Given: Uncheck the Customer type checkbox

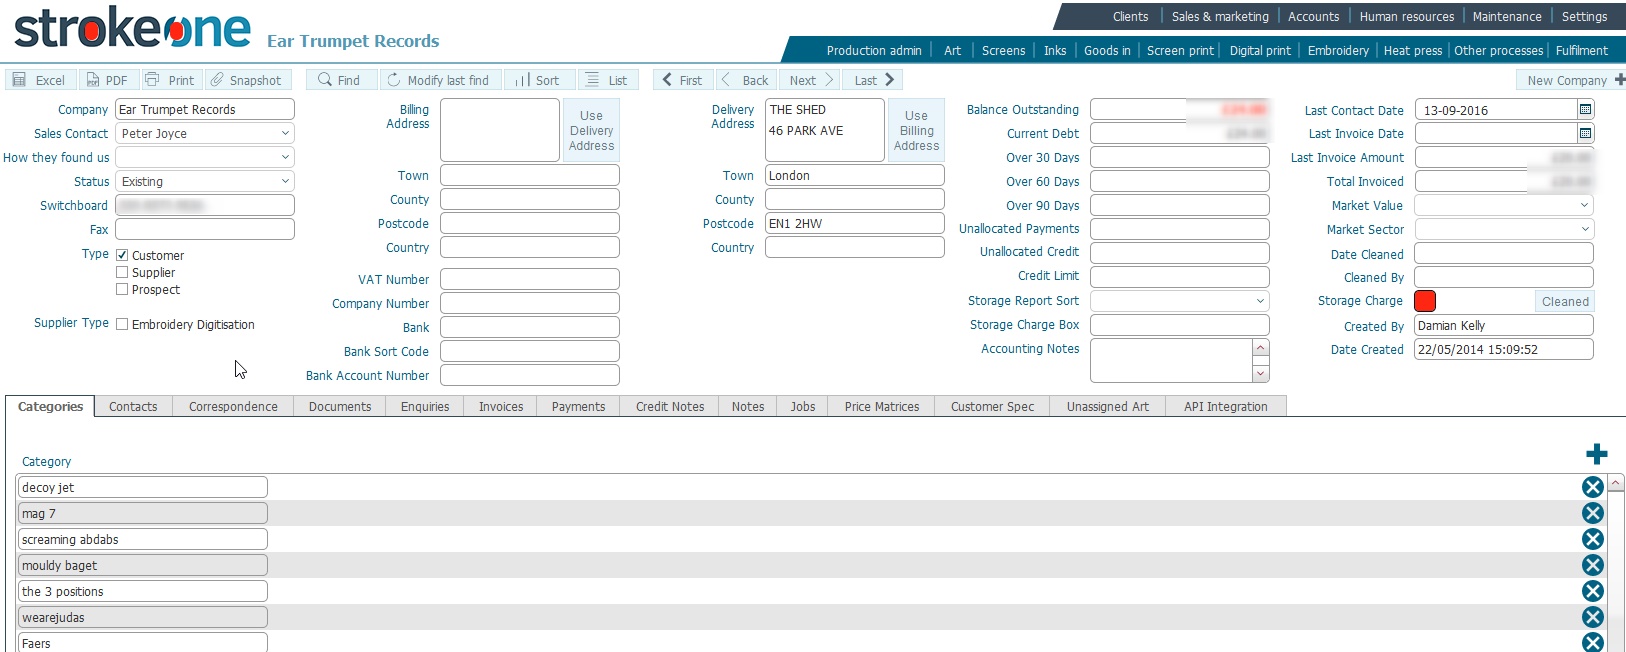Looking at the screenshot, I should [122, 255].
